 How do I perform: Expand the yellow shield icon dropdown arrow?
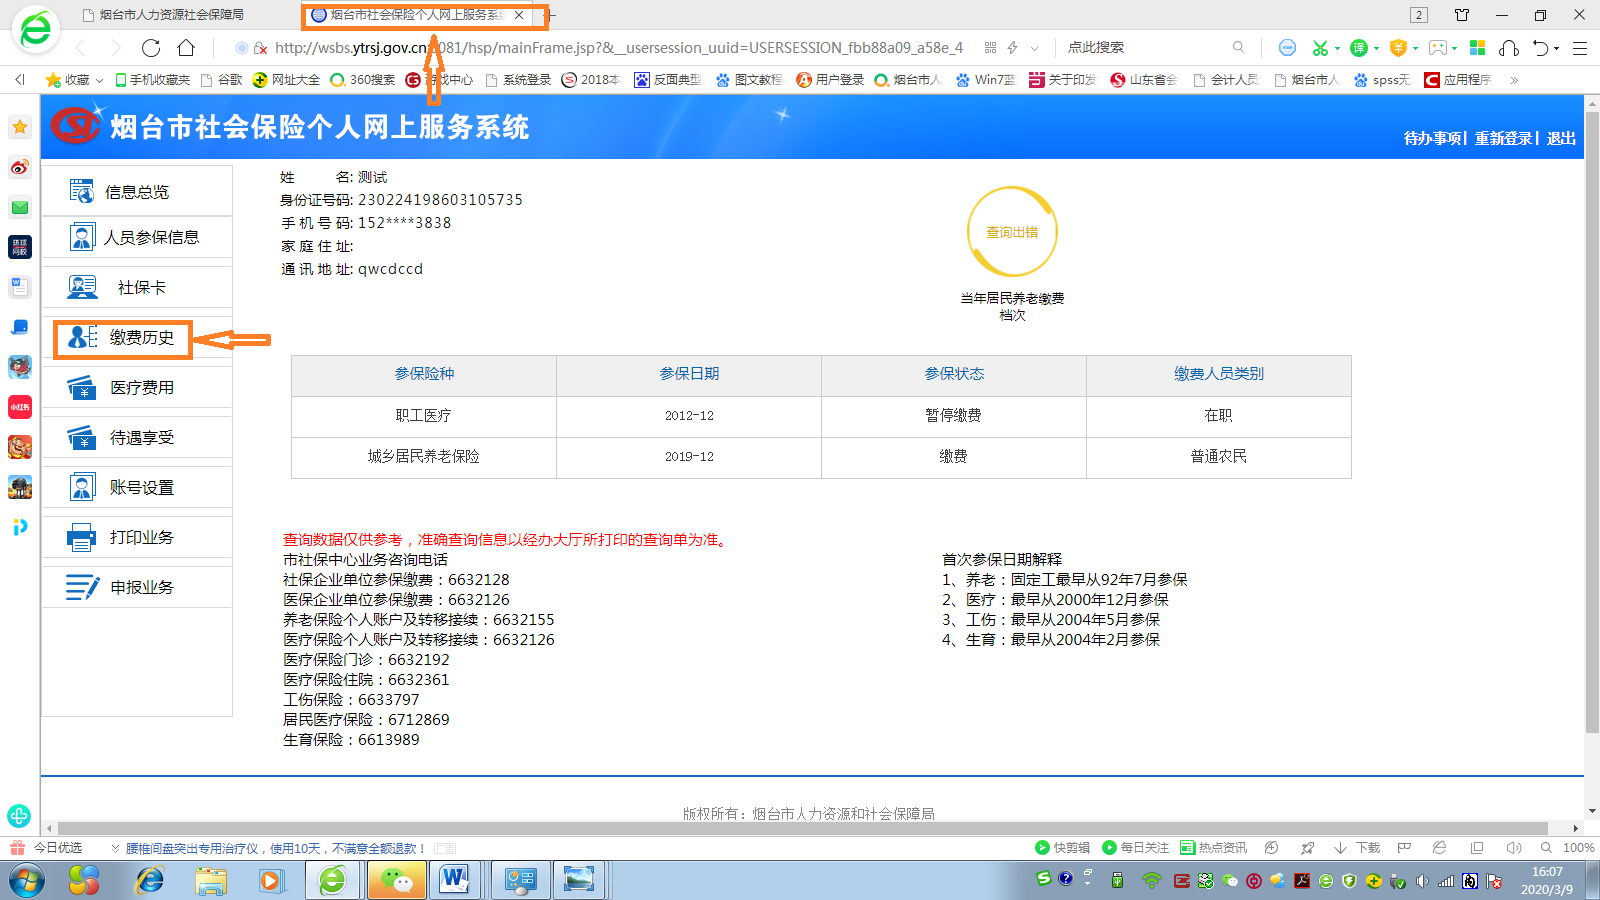pyautogui.click(x=1416, y=48)
